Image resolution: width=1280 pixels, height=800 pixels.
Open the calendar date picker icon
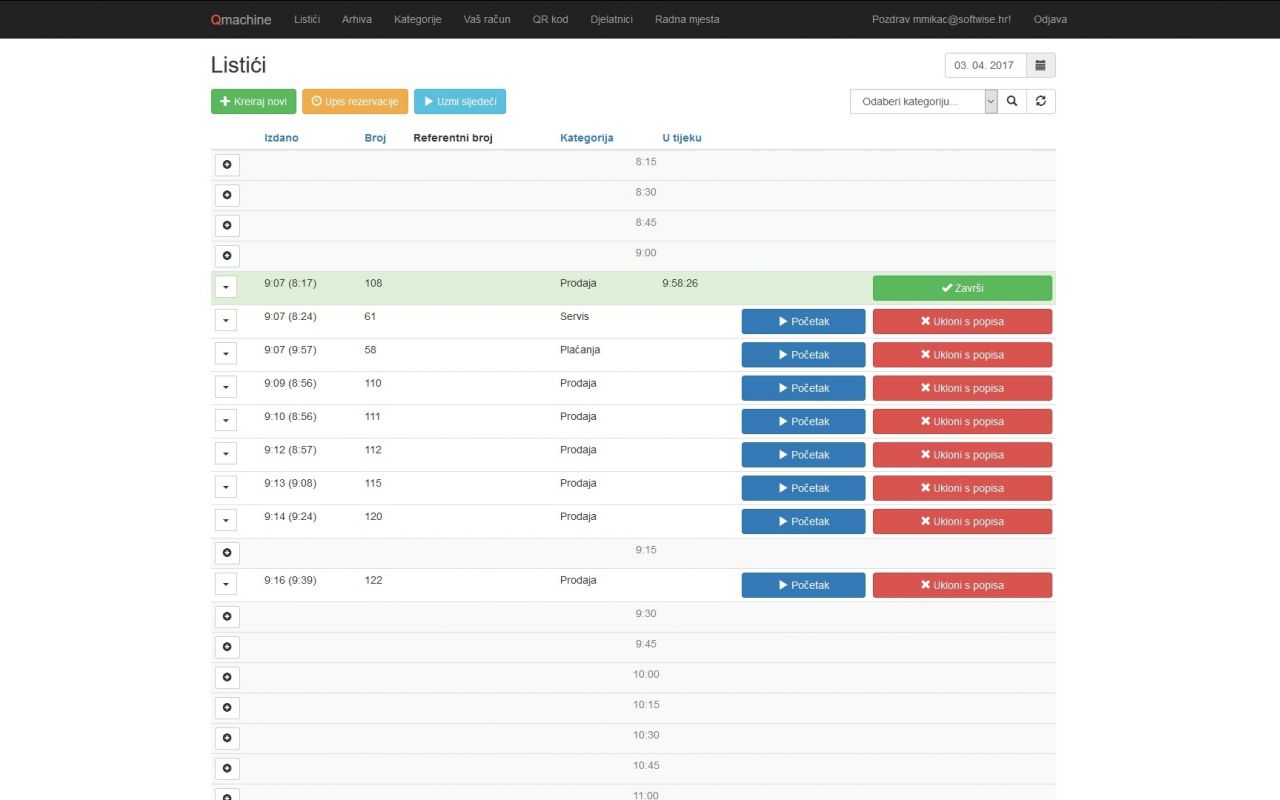tap(1040, 65)
